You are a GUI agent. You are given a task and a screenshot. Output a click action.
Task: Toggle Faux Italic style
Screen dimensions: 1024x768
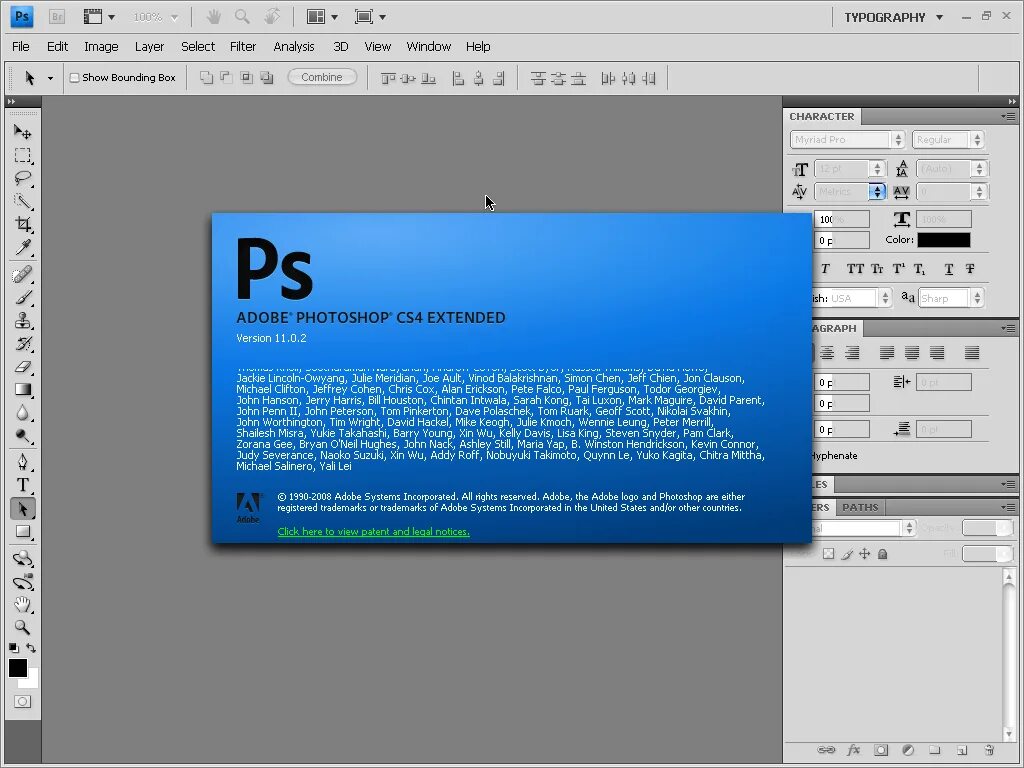(825, 269)
